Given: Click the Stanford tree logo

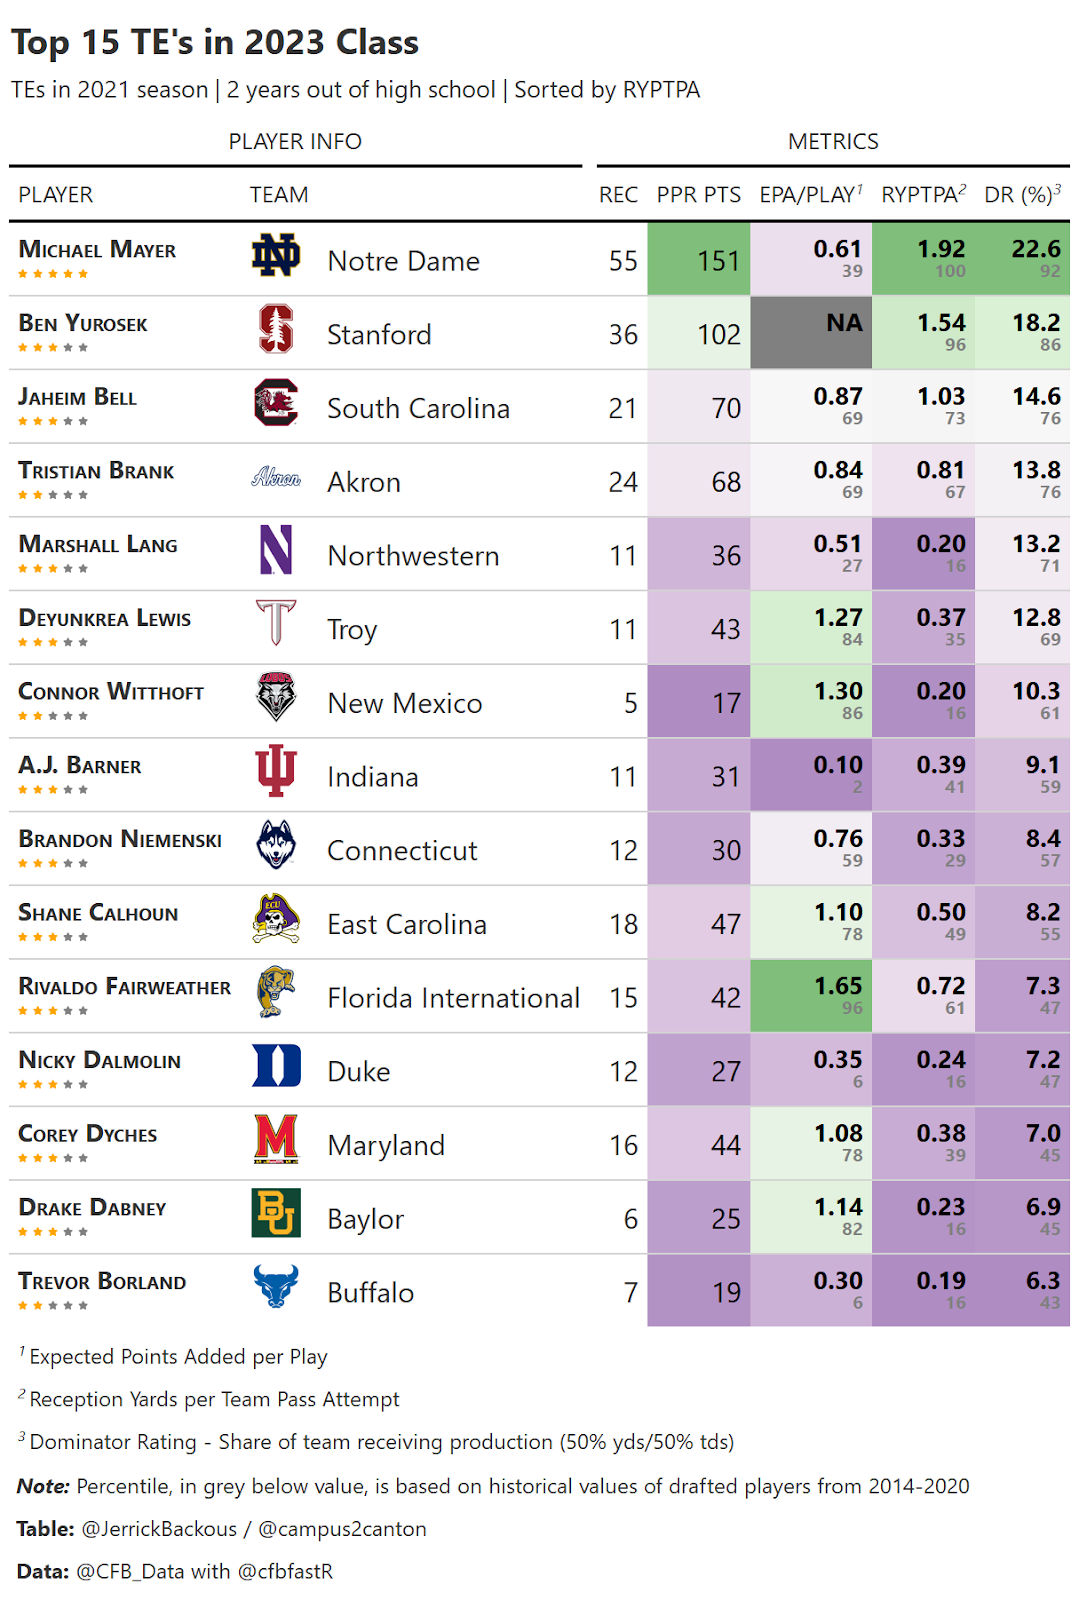Looking at the screenshot, I should pos(275,329).
